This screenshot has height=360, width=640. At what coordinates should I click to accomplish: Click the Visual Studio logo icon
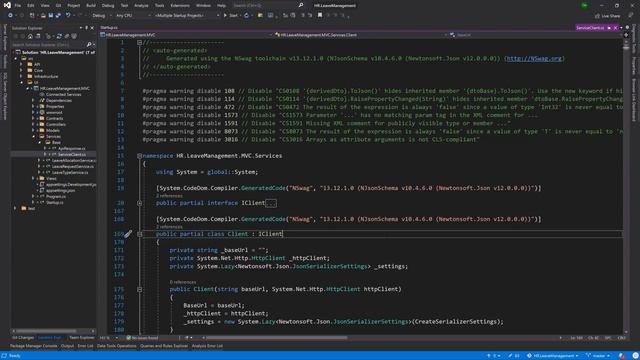pos(7,5)
